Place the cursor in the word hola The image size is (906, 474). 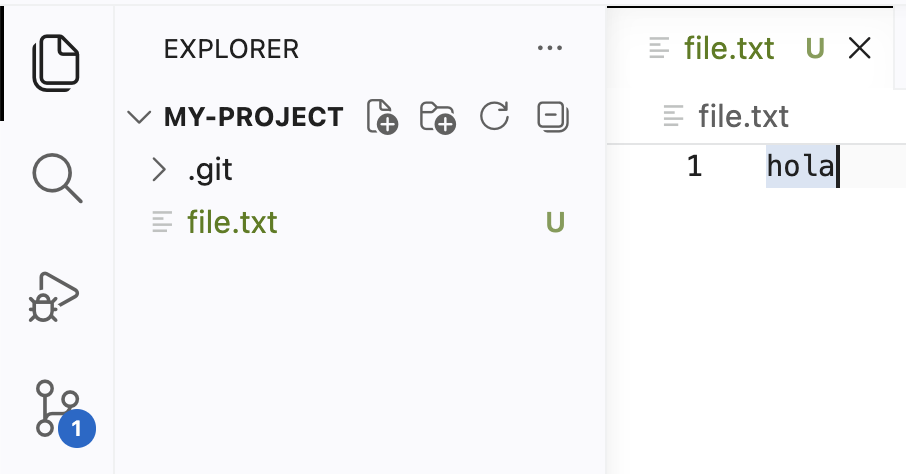(801, 166)
